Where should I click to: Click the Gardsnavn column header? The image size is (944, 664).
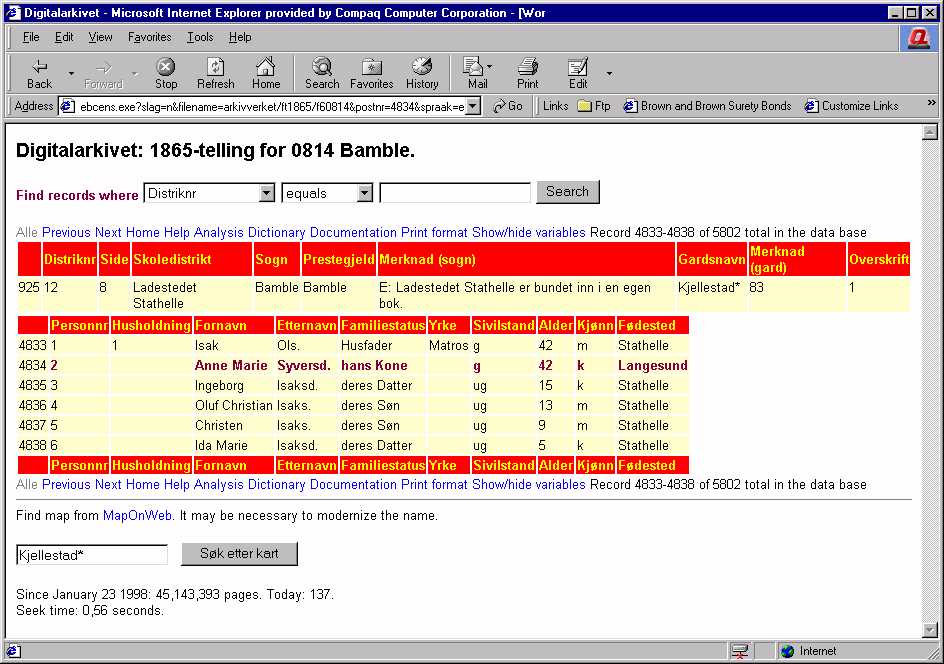pyautogui.click(x=712, y=259)
